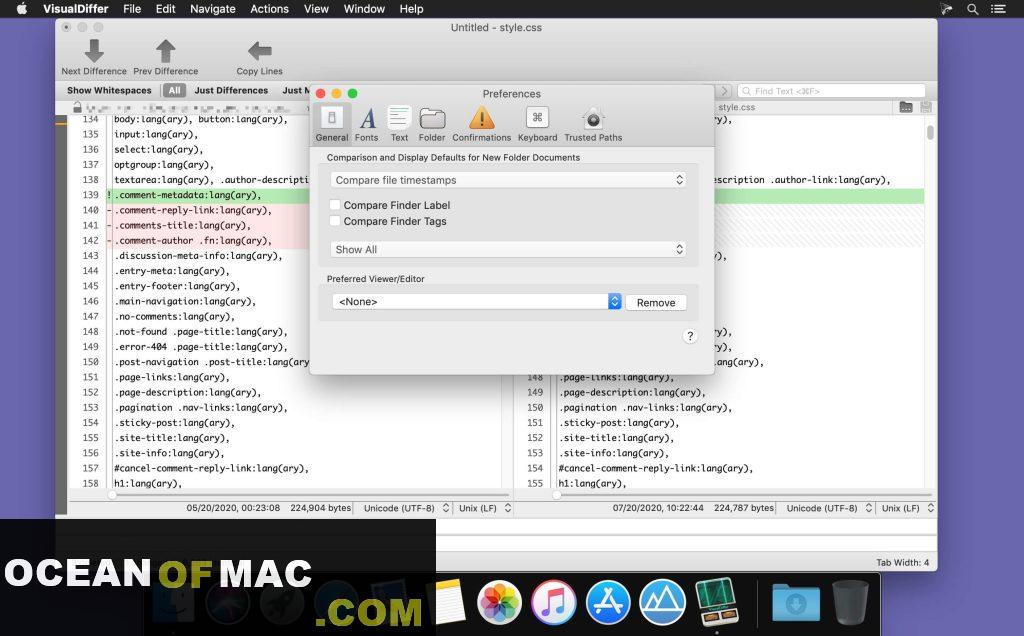Launch Music from the Dock
This screenshot has width=1024, height=636.
553,602
